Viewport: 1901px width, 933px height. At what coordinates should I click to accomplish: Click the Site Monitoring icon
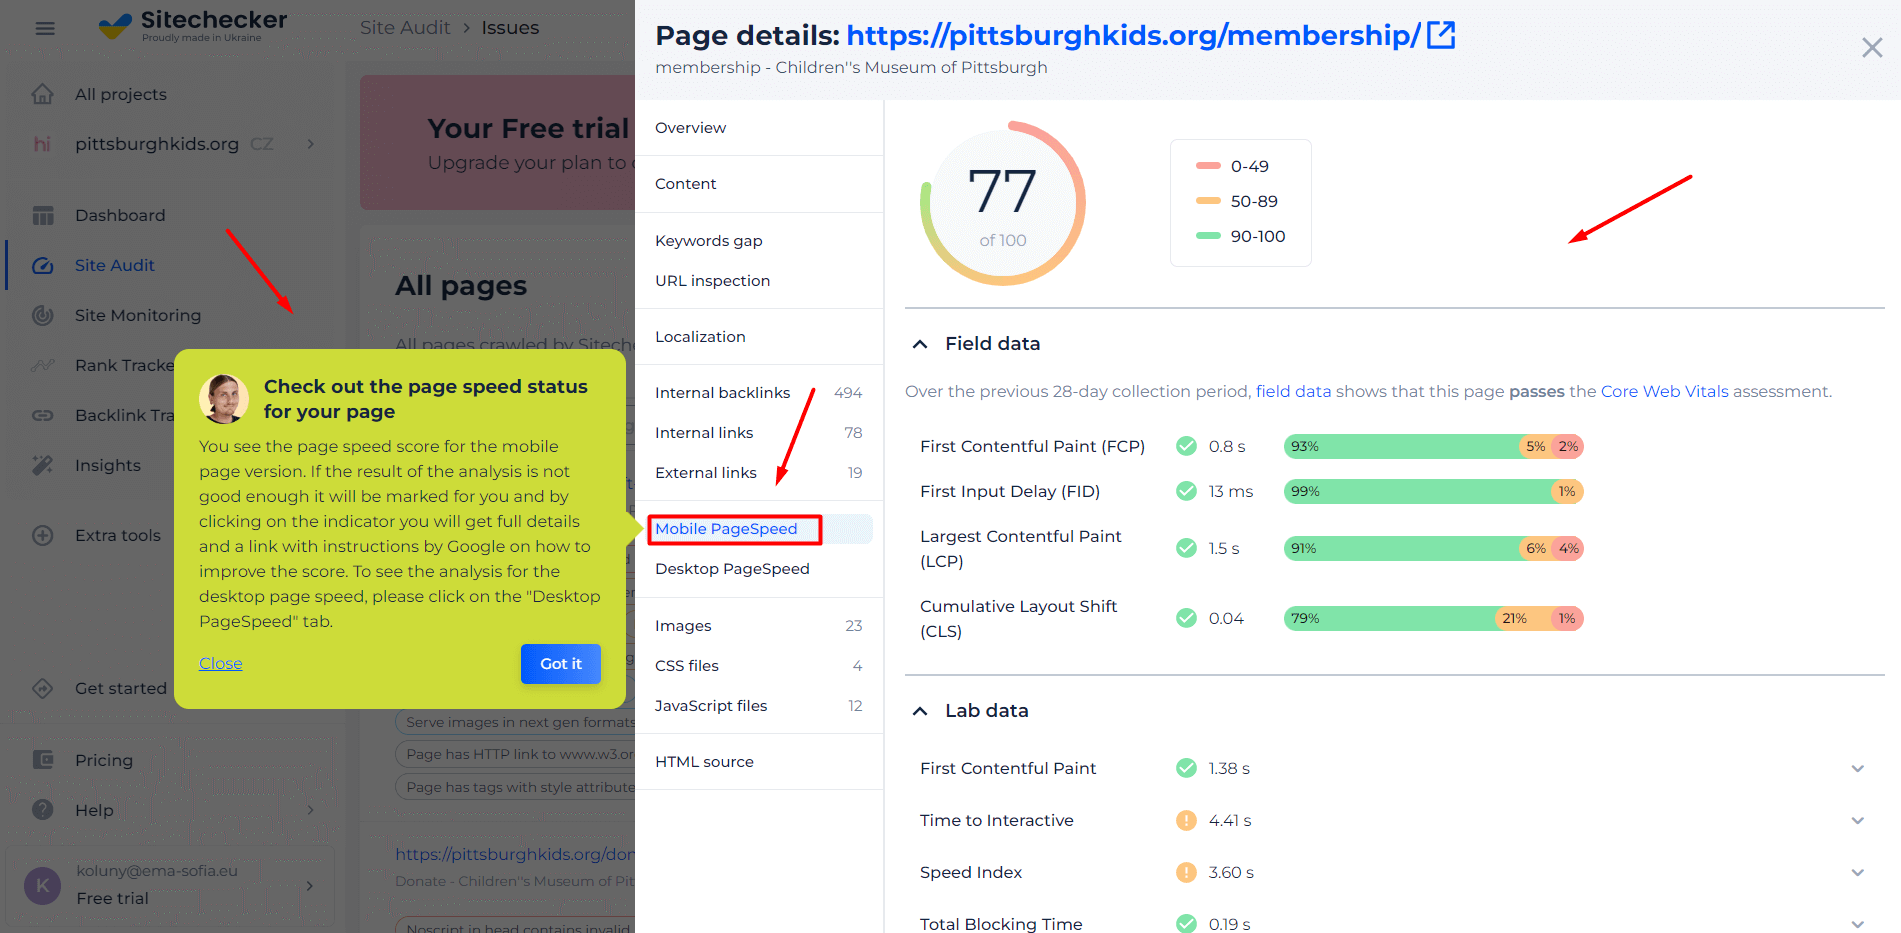point(43,315)
